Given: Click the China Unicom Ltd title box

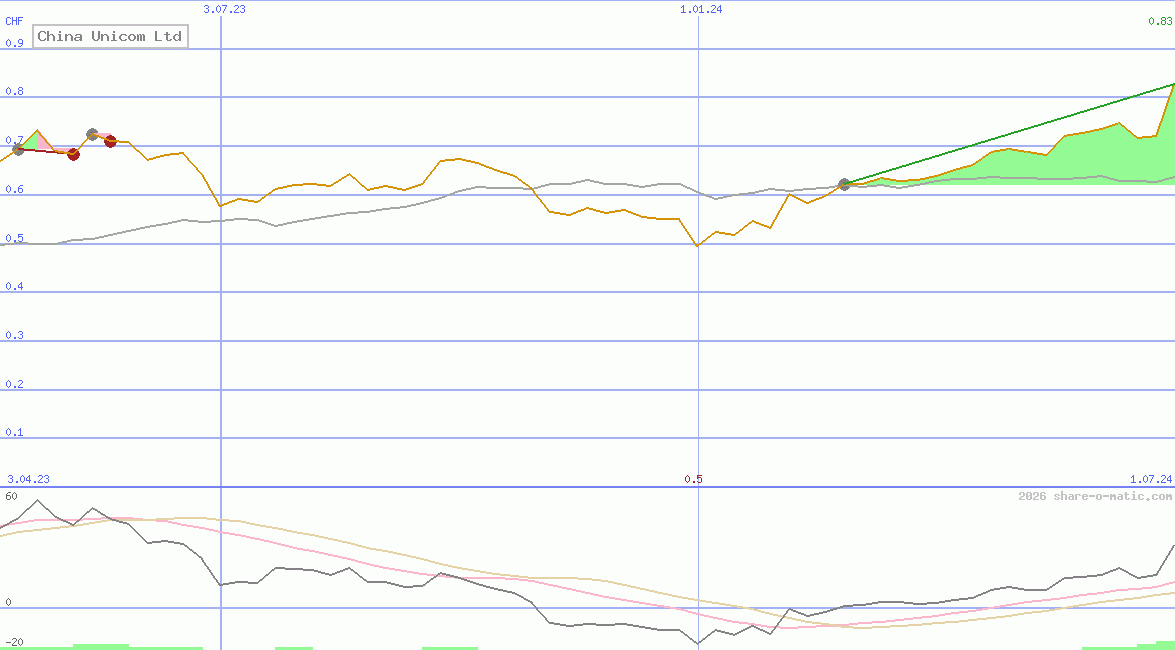Looking at the screenshot, I should coord(110,36).
